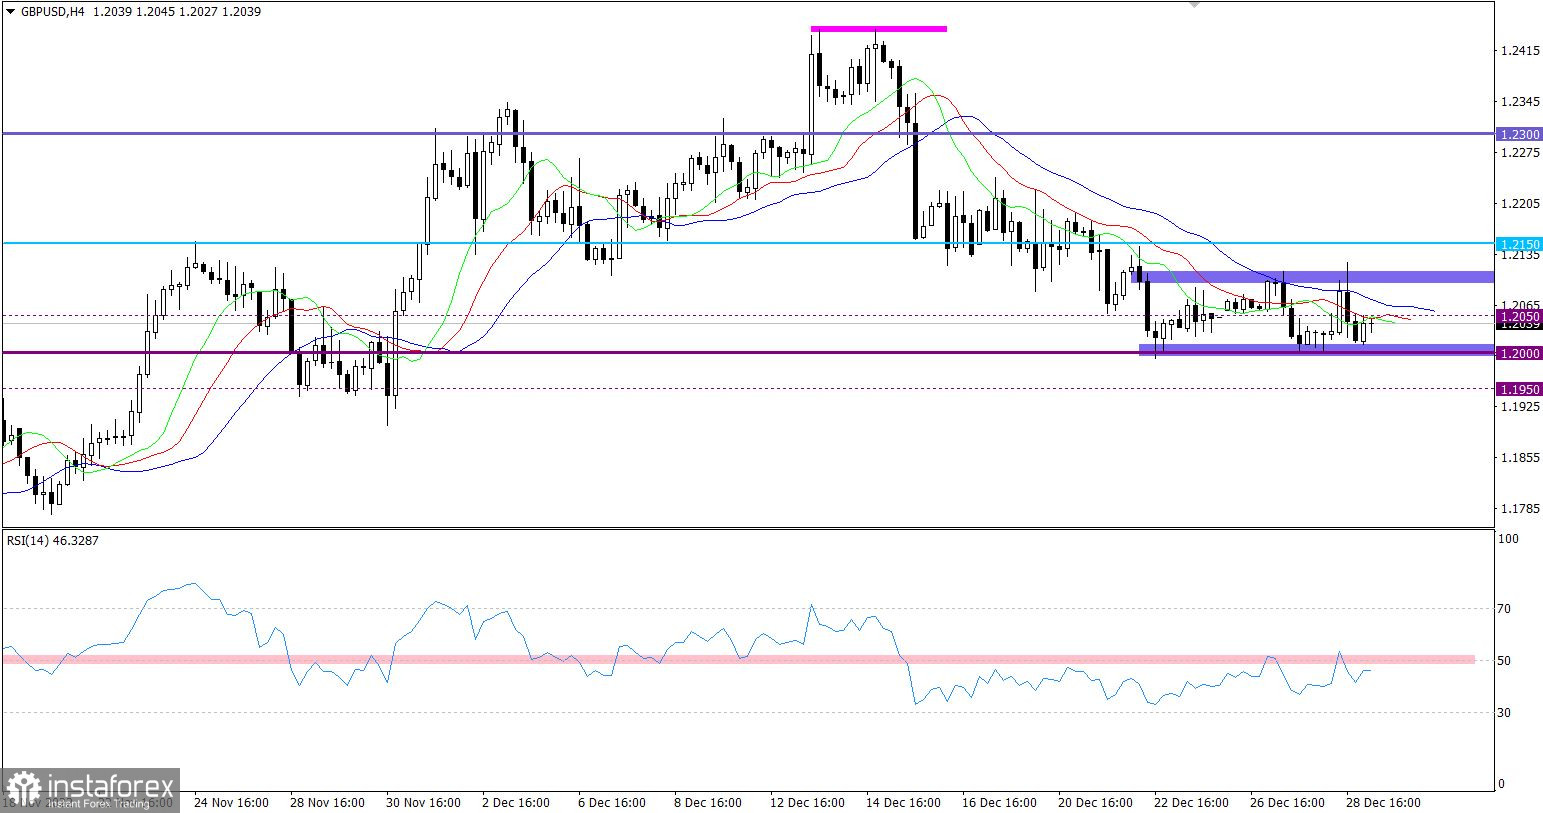Click the 2 Dec 16:00 date label

coord(516,802)
